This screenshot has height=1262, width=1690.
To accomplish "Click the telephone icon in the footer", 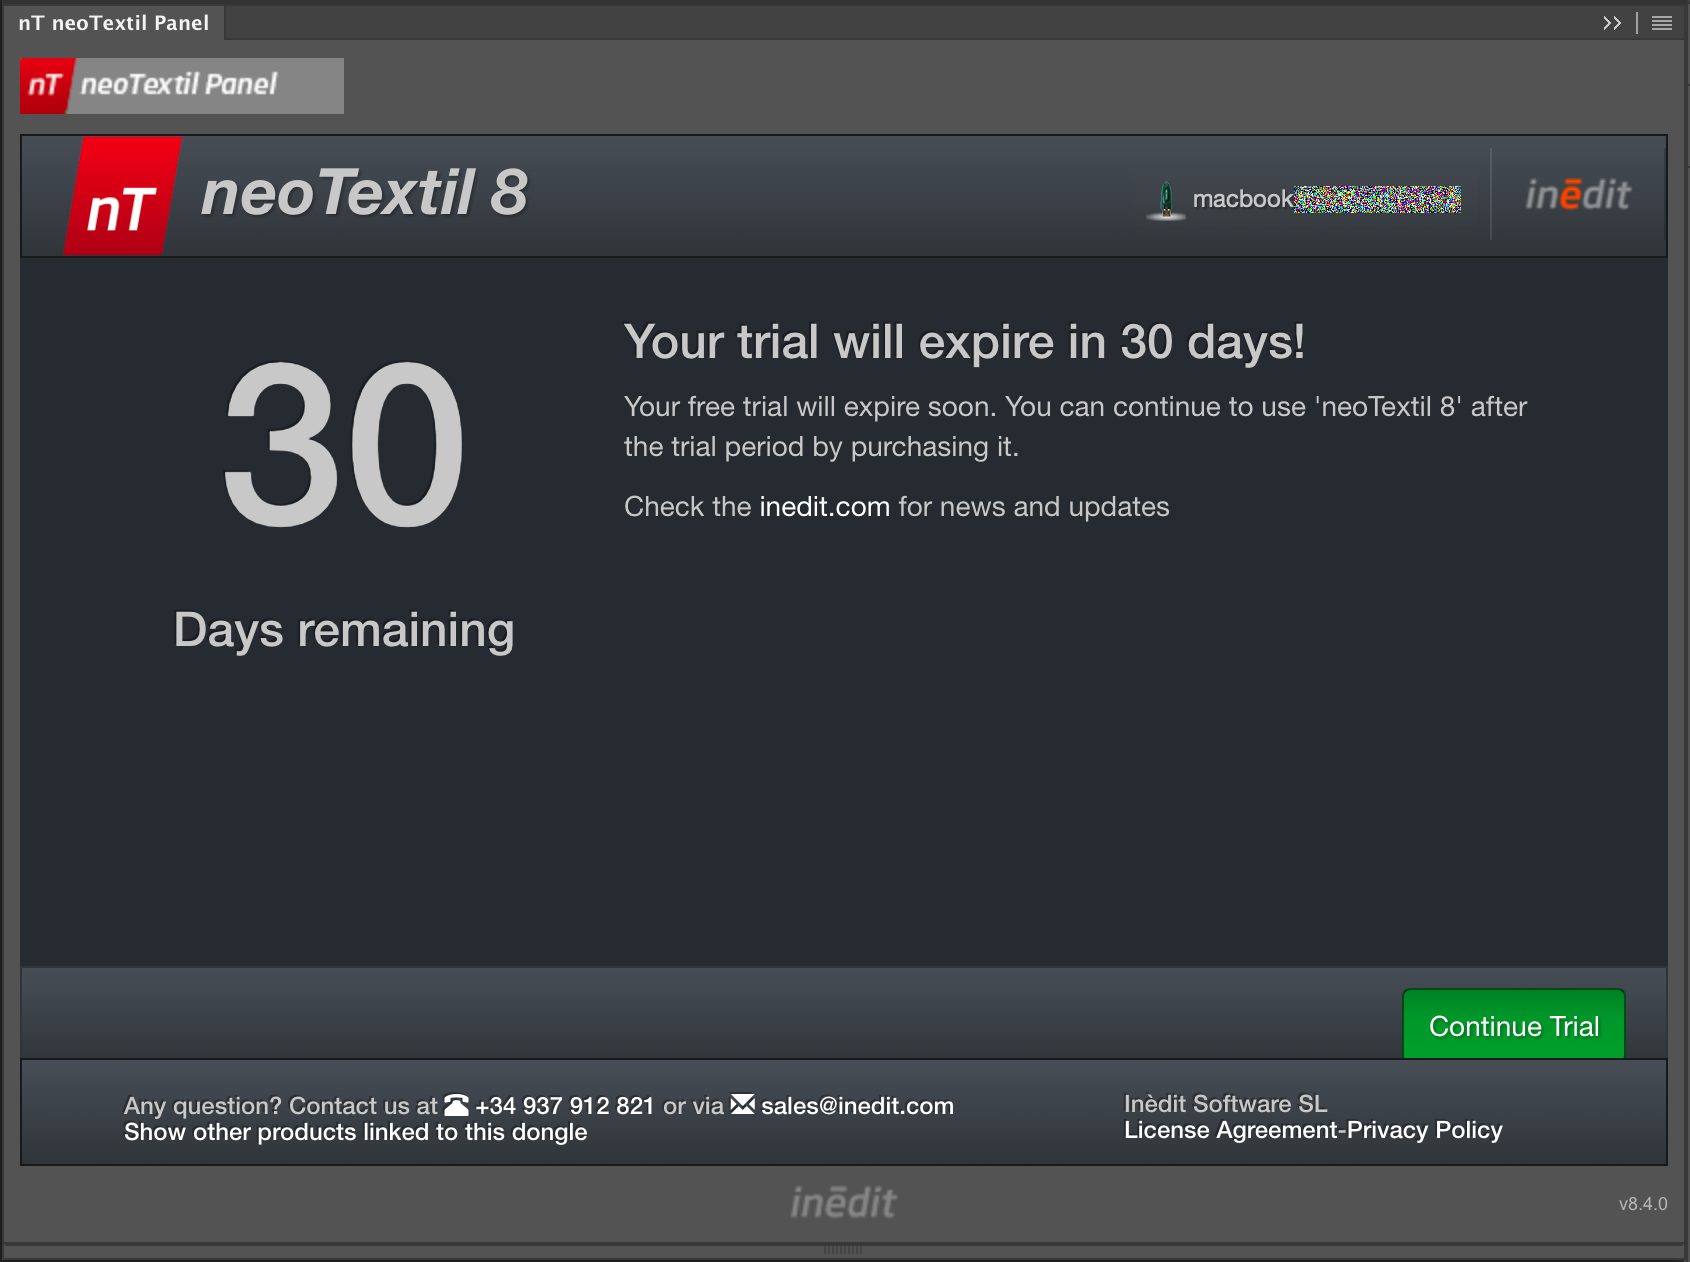I will pyautogui.click(x=457, y=1105).
